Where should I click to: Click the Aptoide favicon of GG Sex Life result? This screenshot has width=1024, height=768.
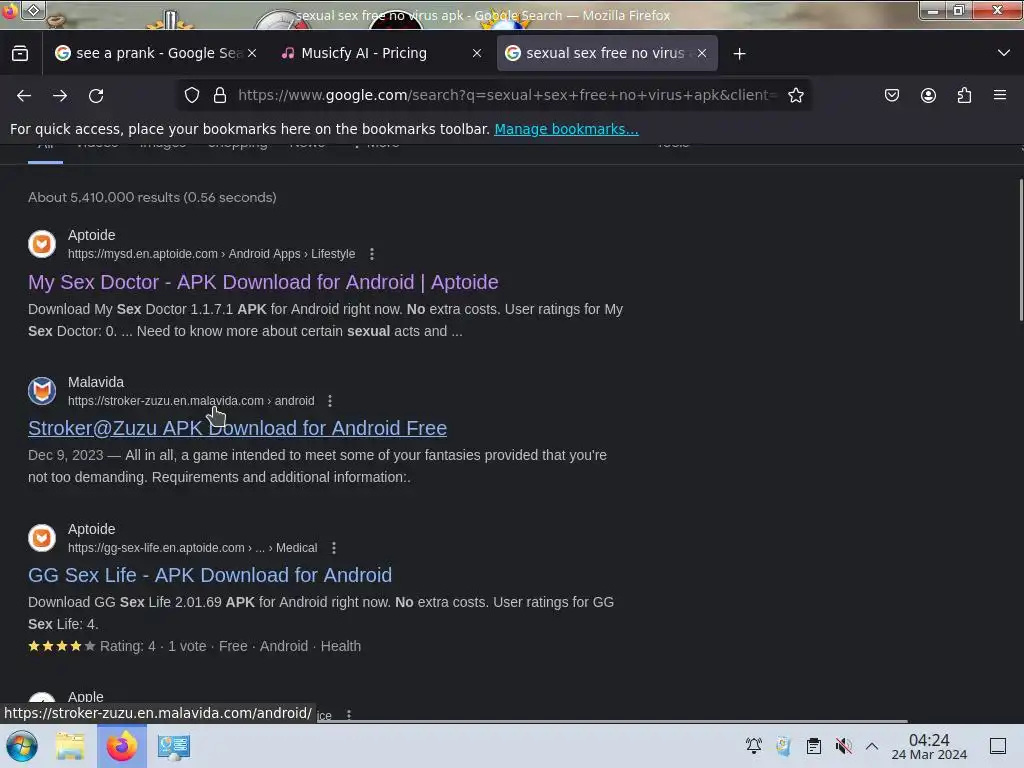pyautogui.click(x=42, y=537)
